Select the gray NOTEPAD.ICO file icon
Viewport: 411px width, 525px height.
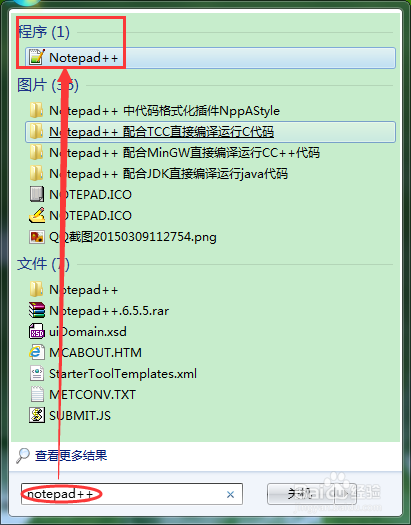pos(36,194)
